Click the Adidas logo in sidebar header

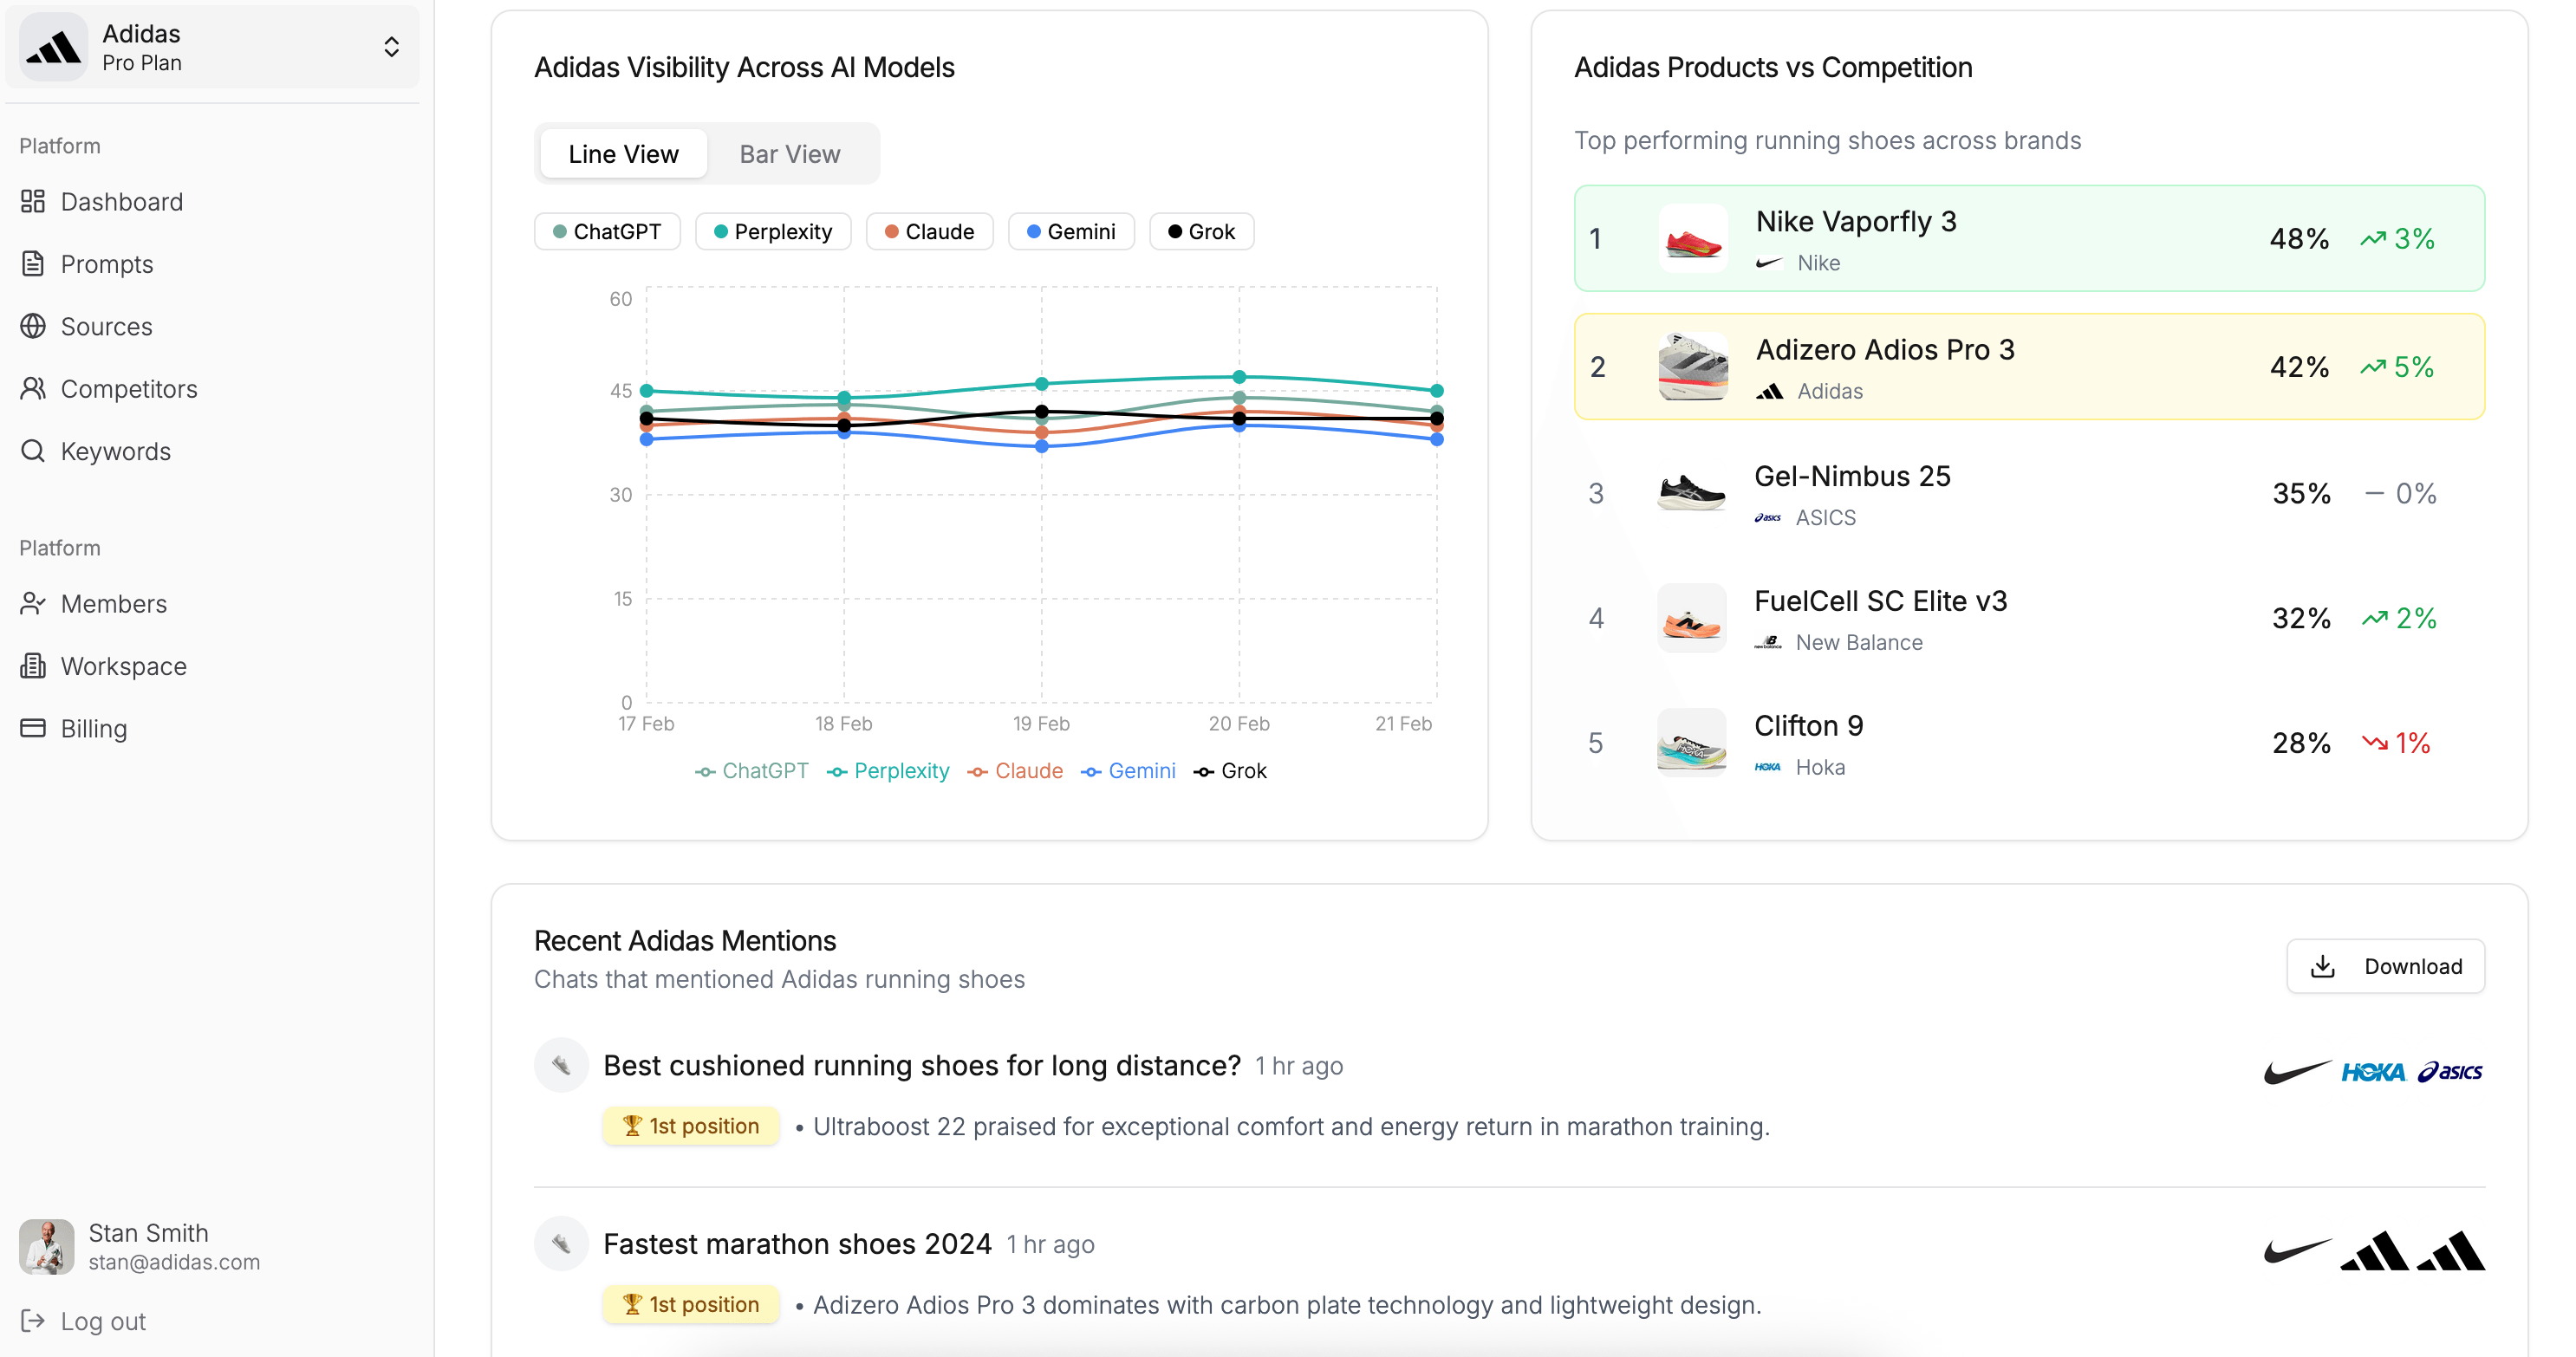tap(53, 47)
